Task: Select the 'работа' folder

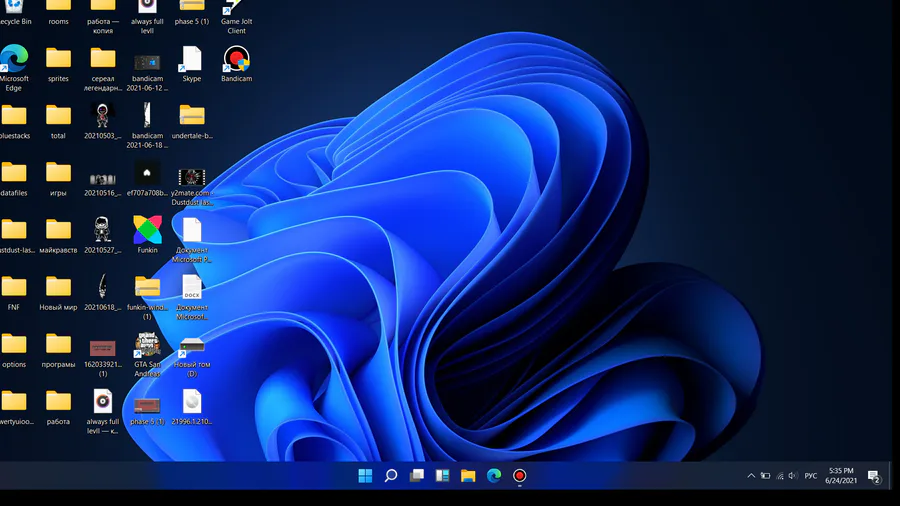Action: [x=58, y=408]
